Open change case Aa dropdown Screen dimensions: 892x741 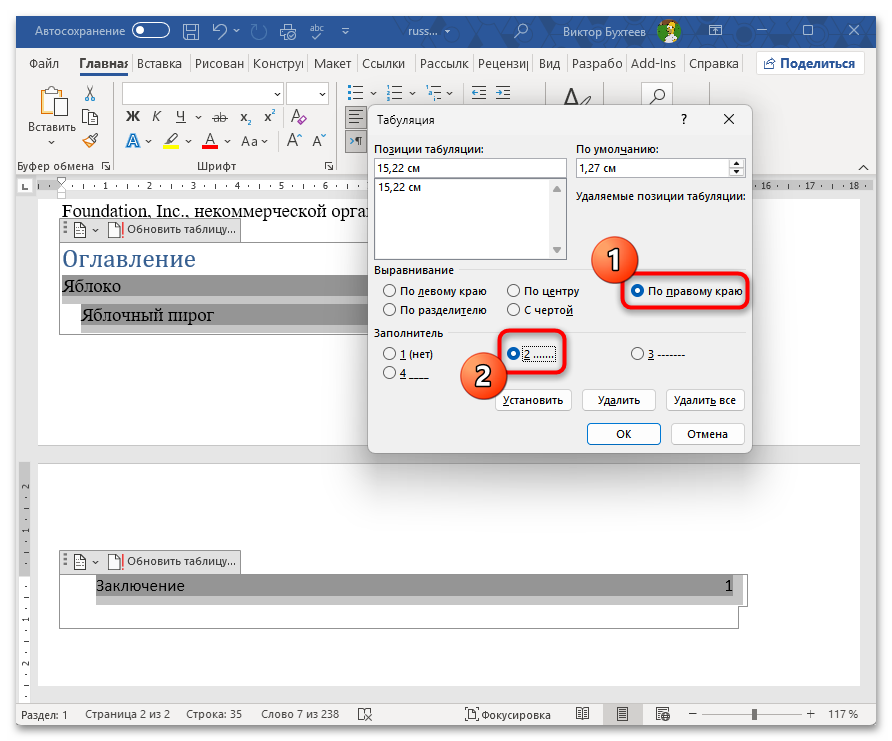coord(254,141)
